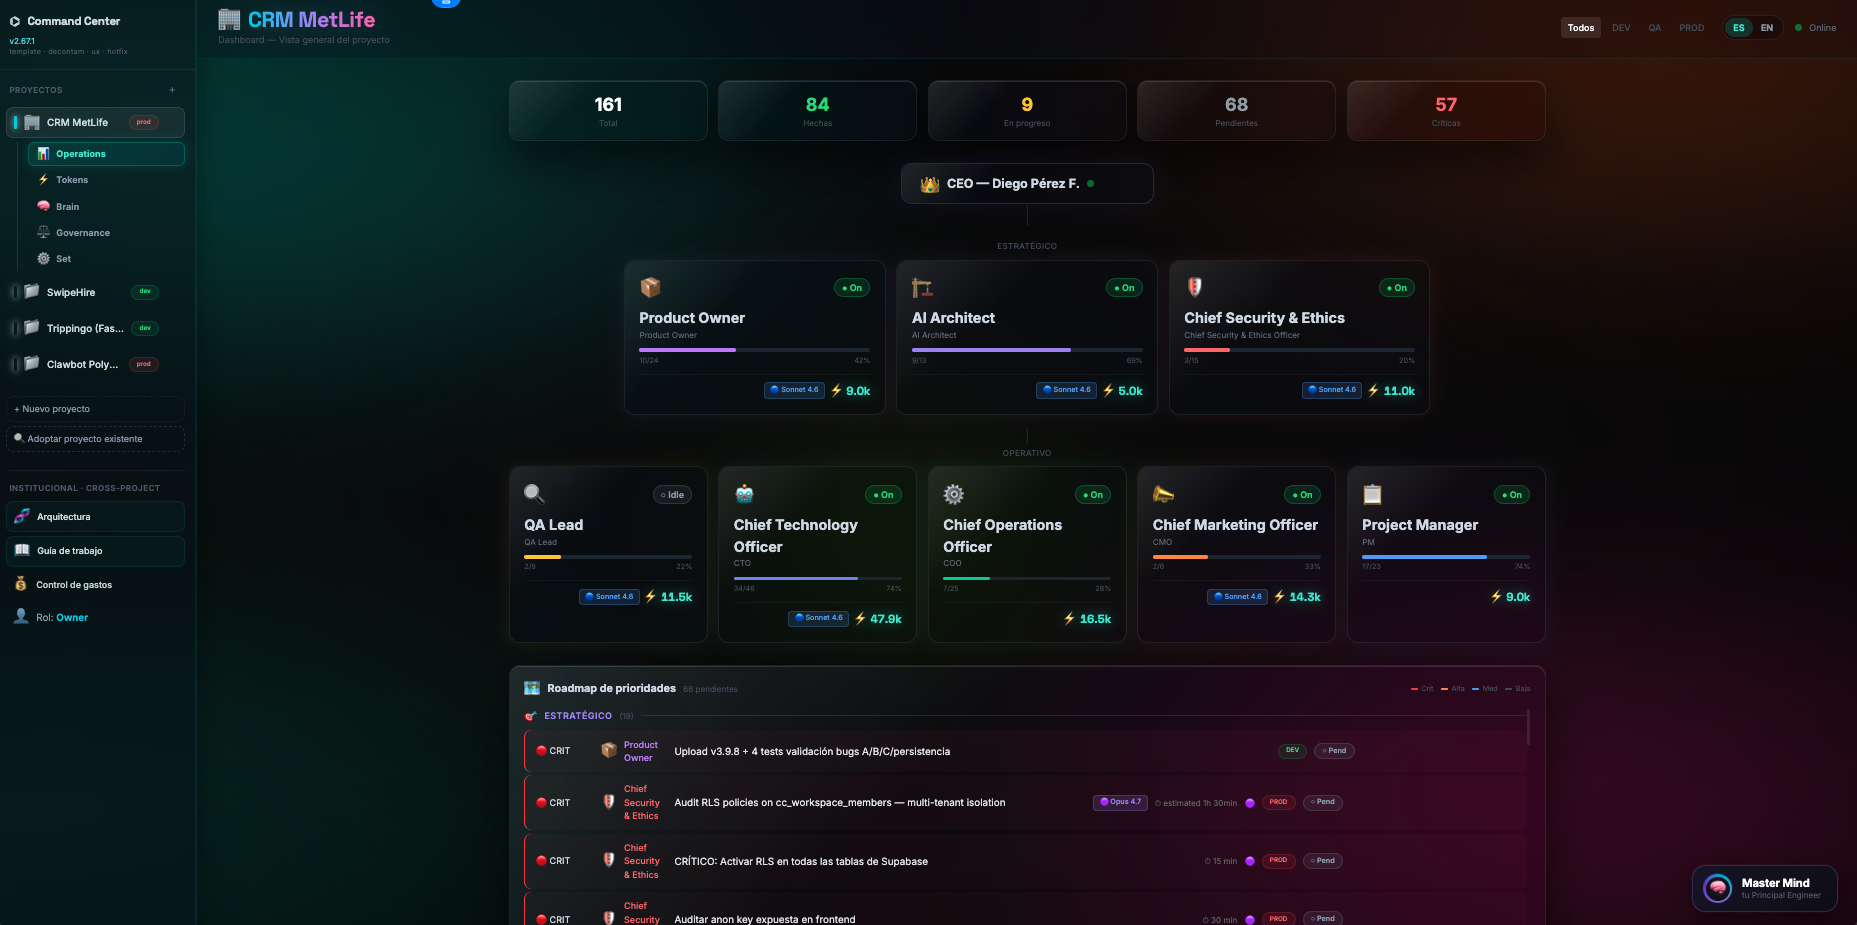Screen dimensions: 1857x925
Task: Click the CEO crown icon
Action: pyautogui.click(x=930, y=184)
